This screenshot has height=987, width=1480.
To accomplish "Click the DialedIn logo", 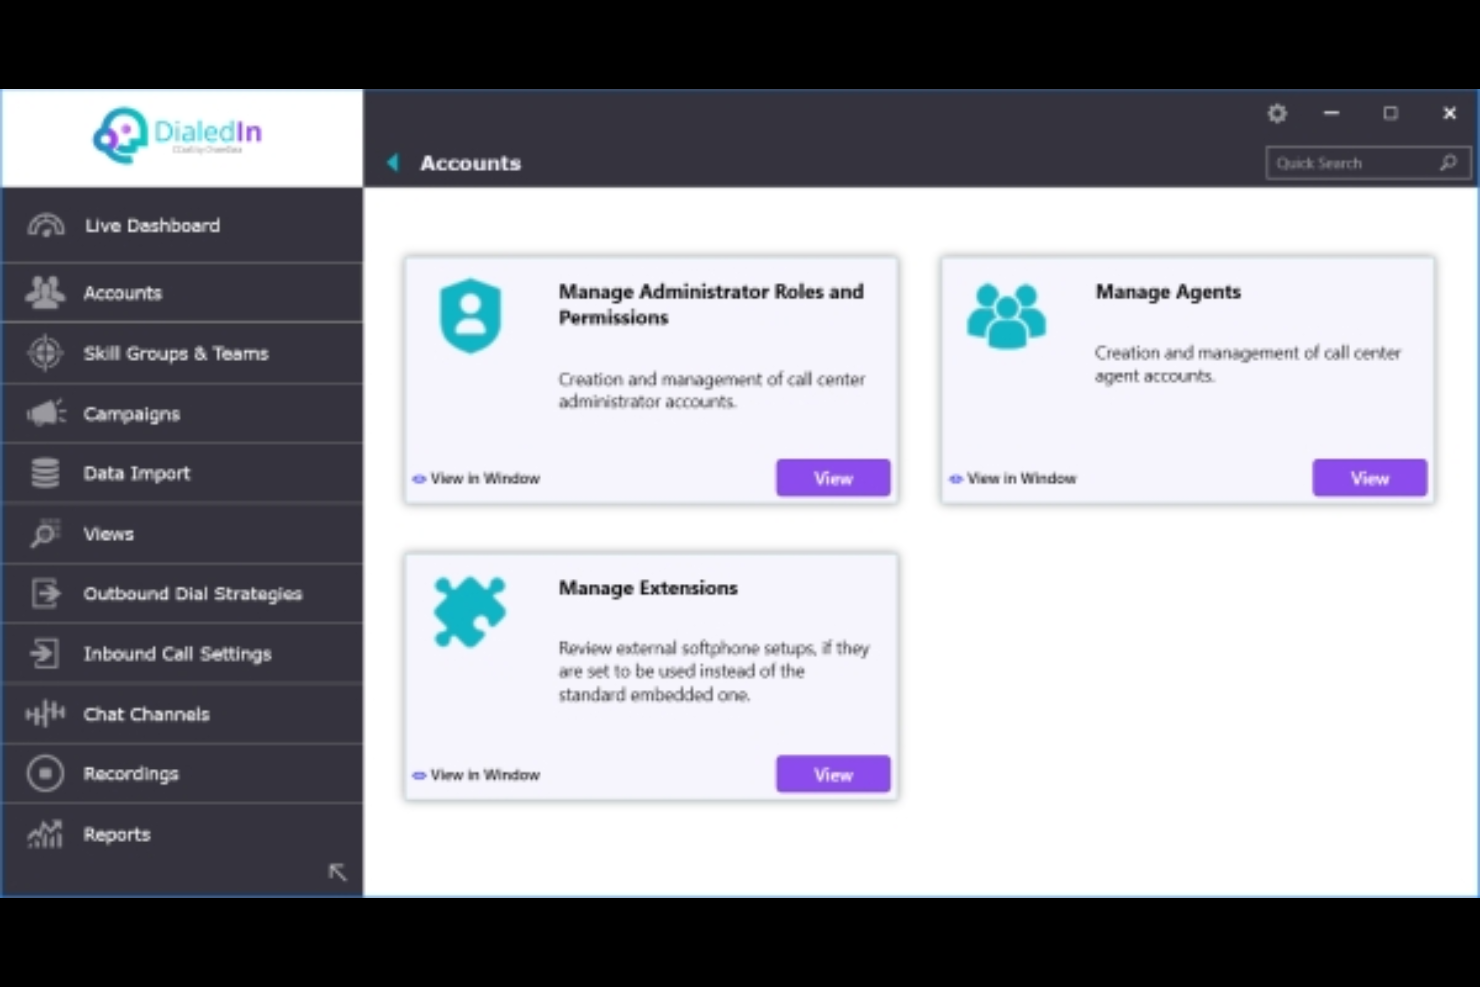I will pos(177,136).
